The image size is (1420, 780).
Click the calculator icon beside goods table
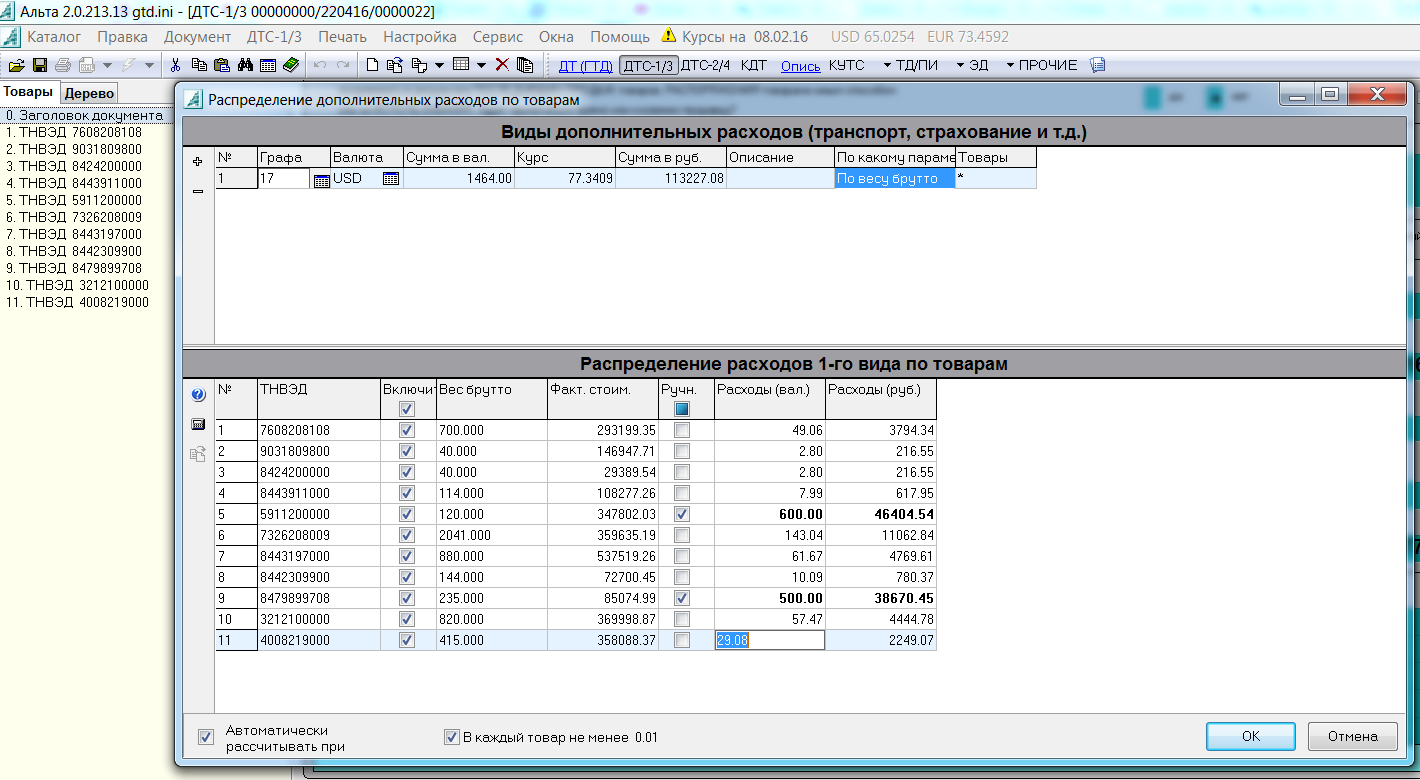[198, 424]
